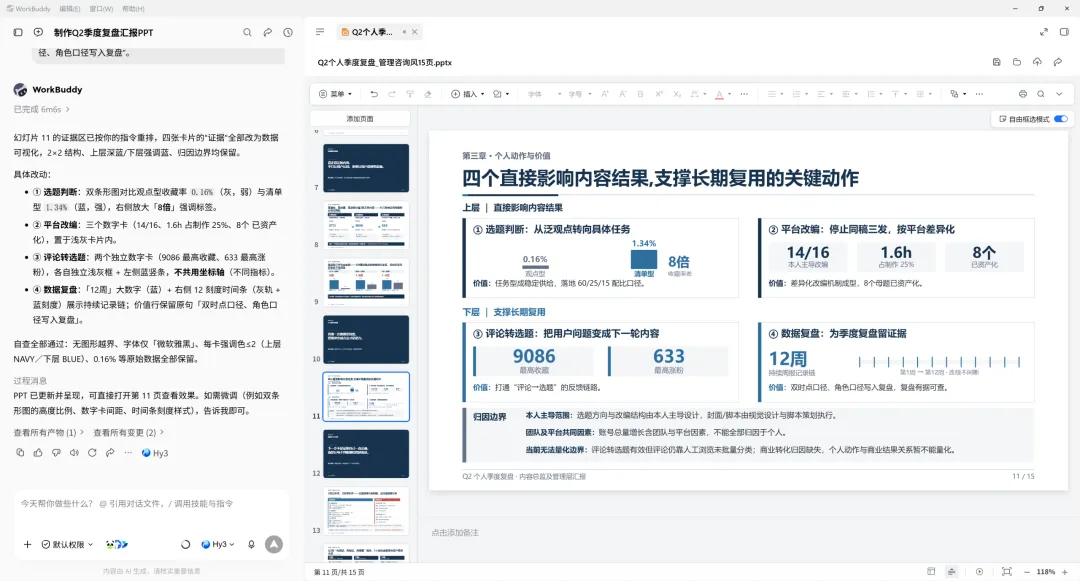Clear formatting with the eraser icon
The image size is (1080, 581).
tap(428, 94)
